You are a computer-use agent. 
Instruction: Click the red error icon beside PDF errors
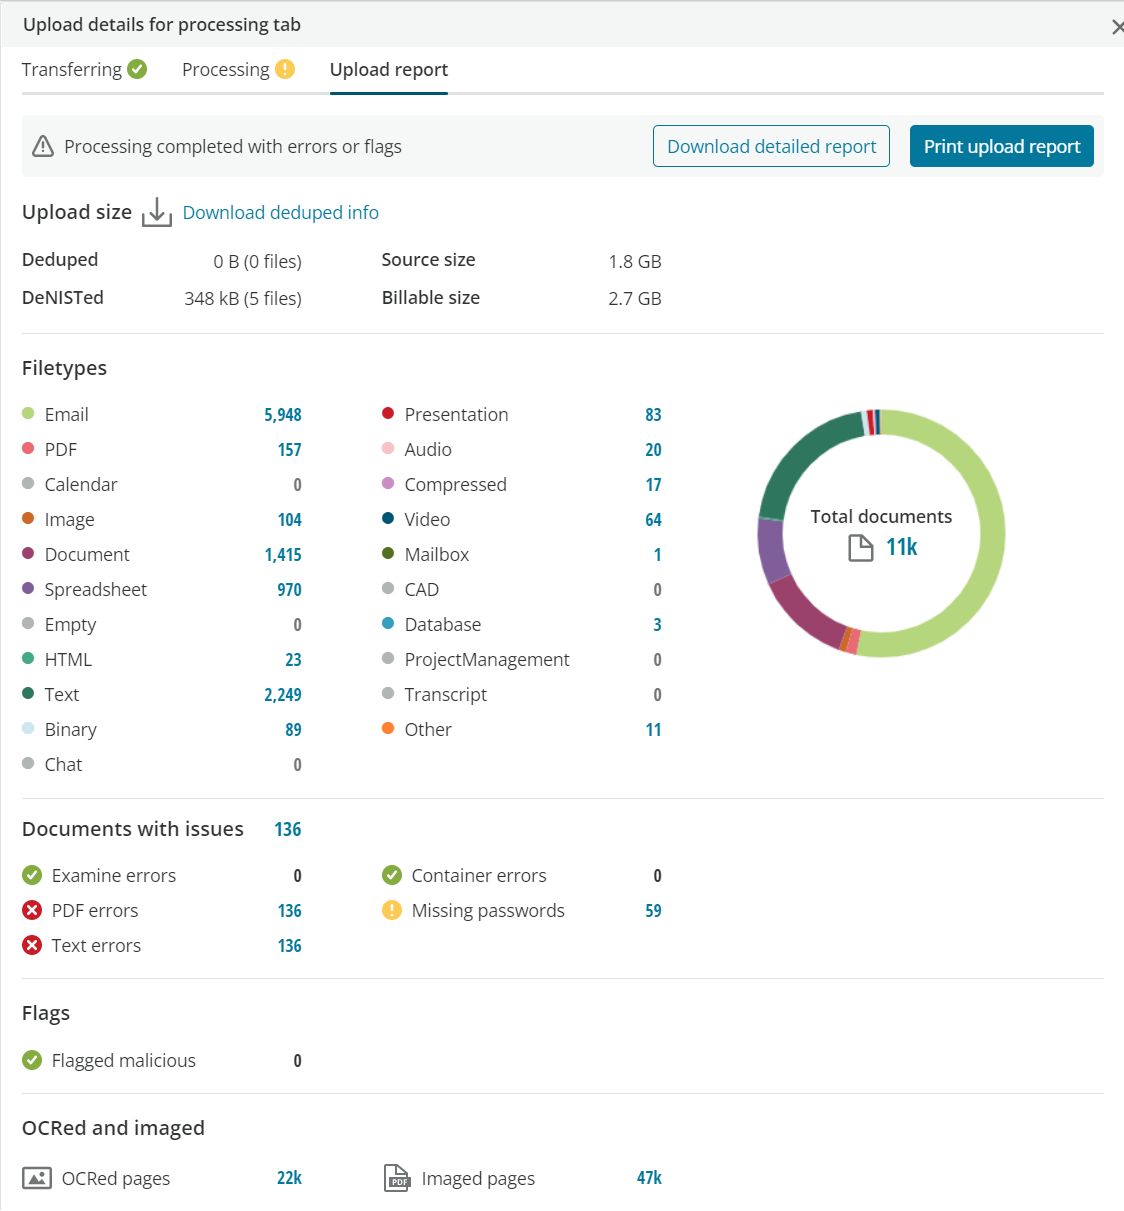click(x=31, y=910)
